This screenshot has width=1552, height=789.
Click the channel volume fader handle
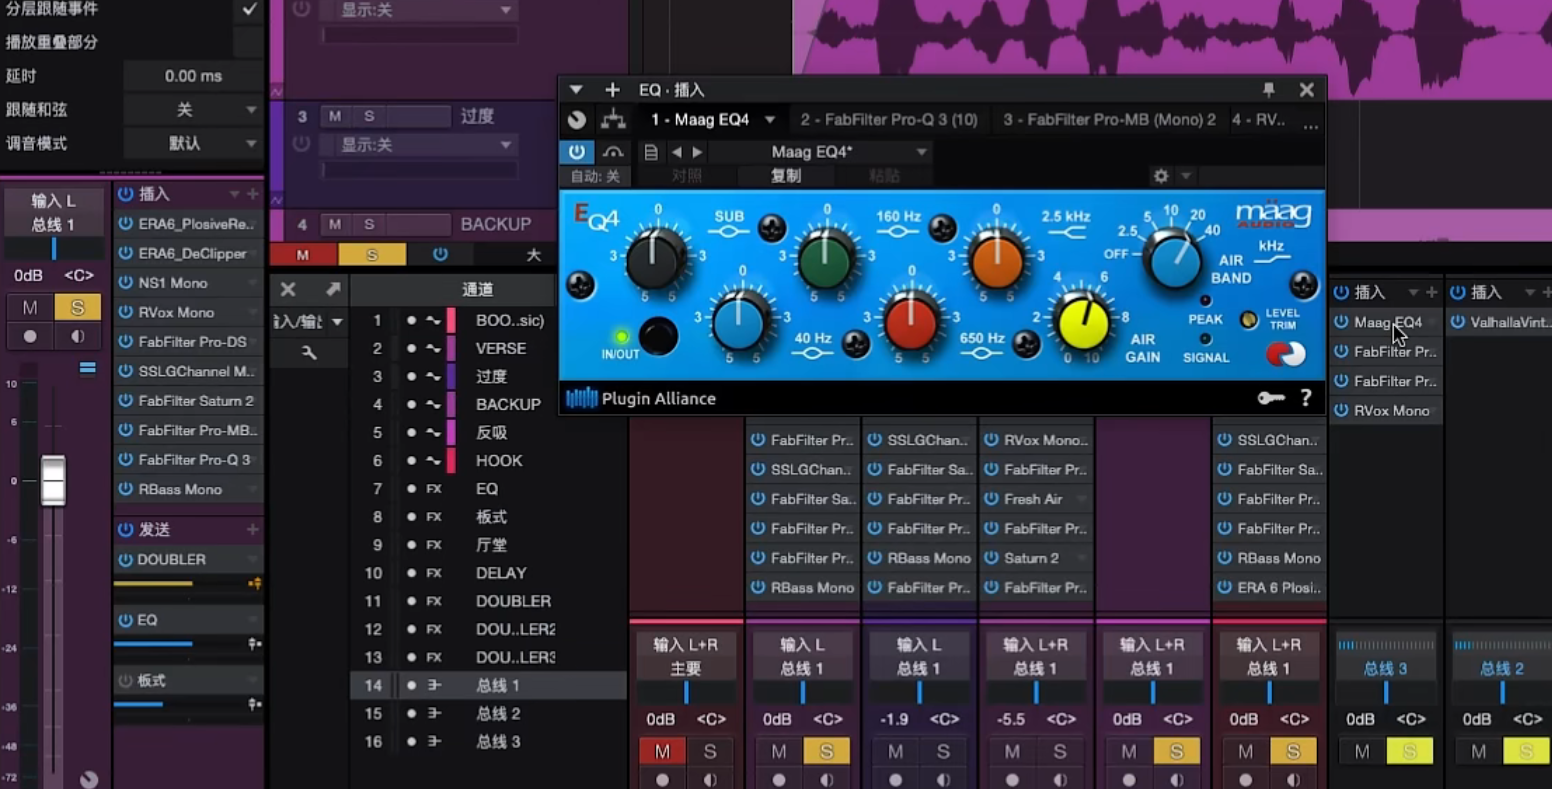tap(53, 481)
